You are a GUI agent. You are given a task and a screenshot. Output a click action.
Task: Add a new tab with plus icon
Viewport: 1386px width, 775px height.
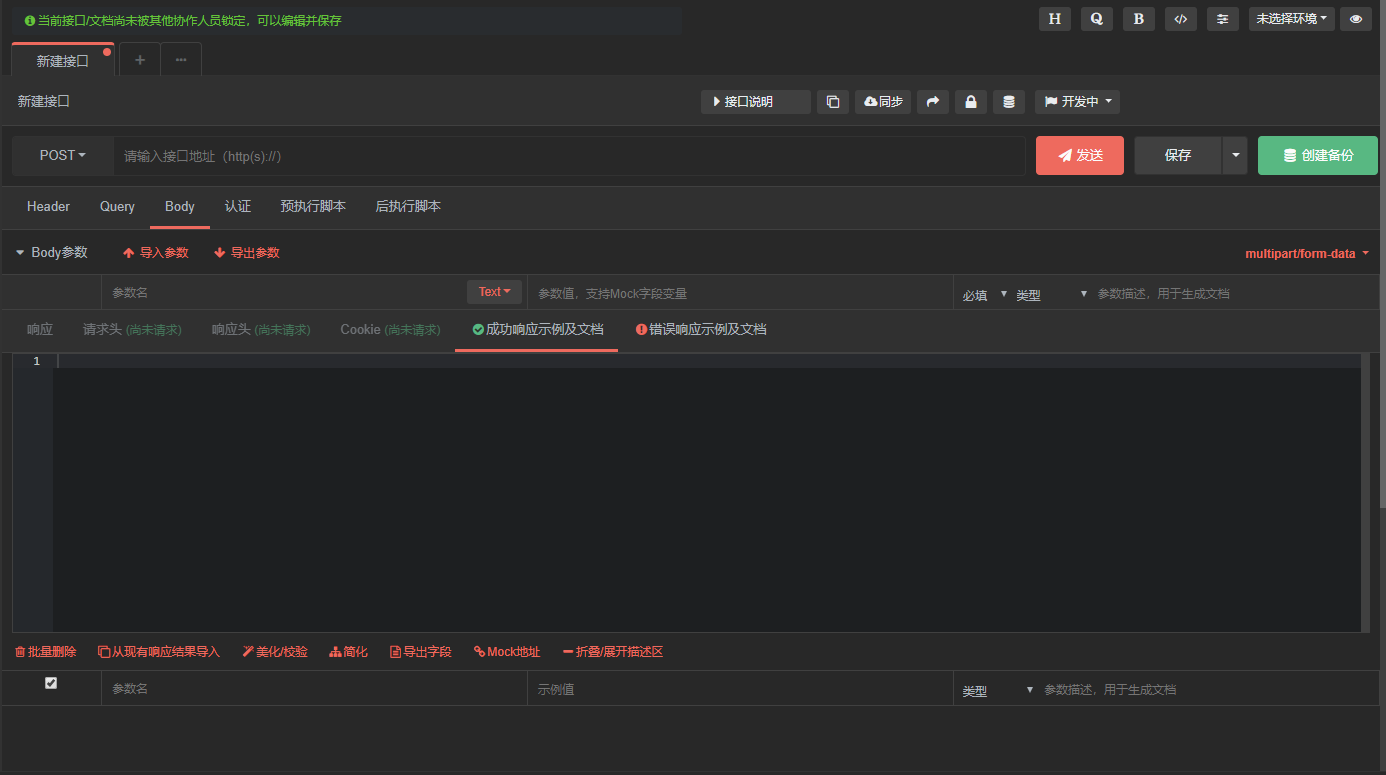[140, 60]
